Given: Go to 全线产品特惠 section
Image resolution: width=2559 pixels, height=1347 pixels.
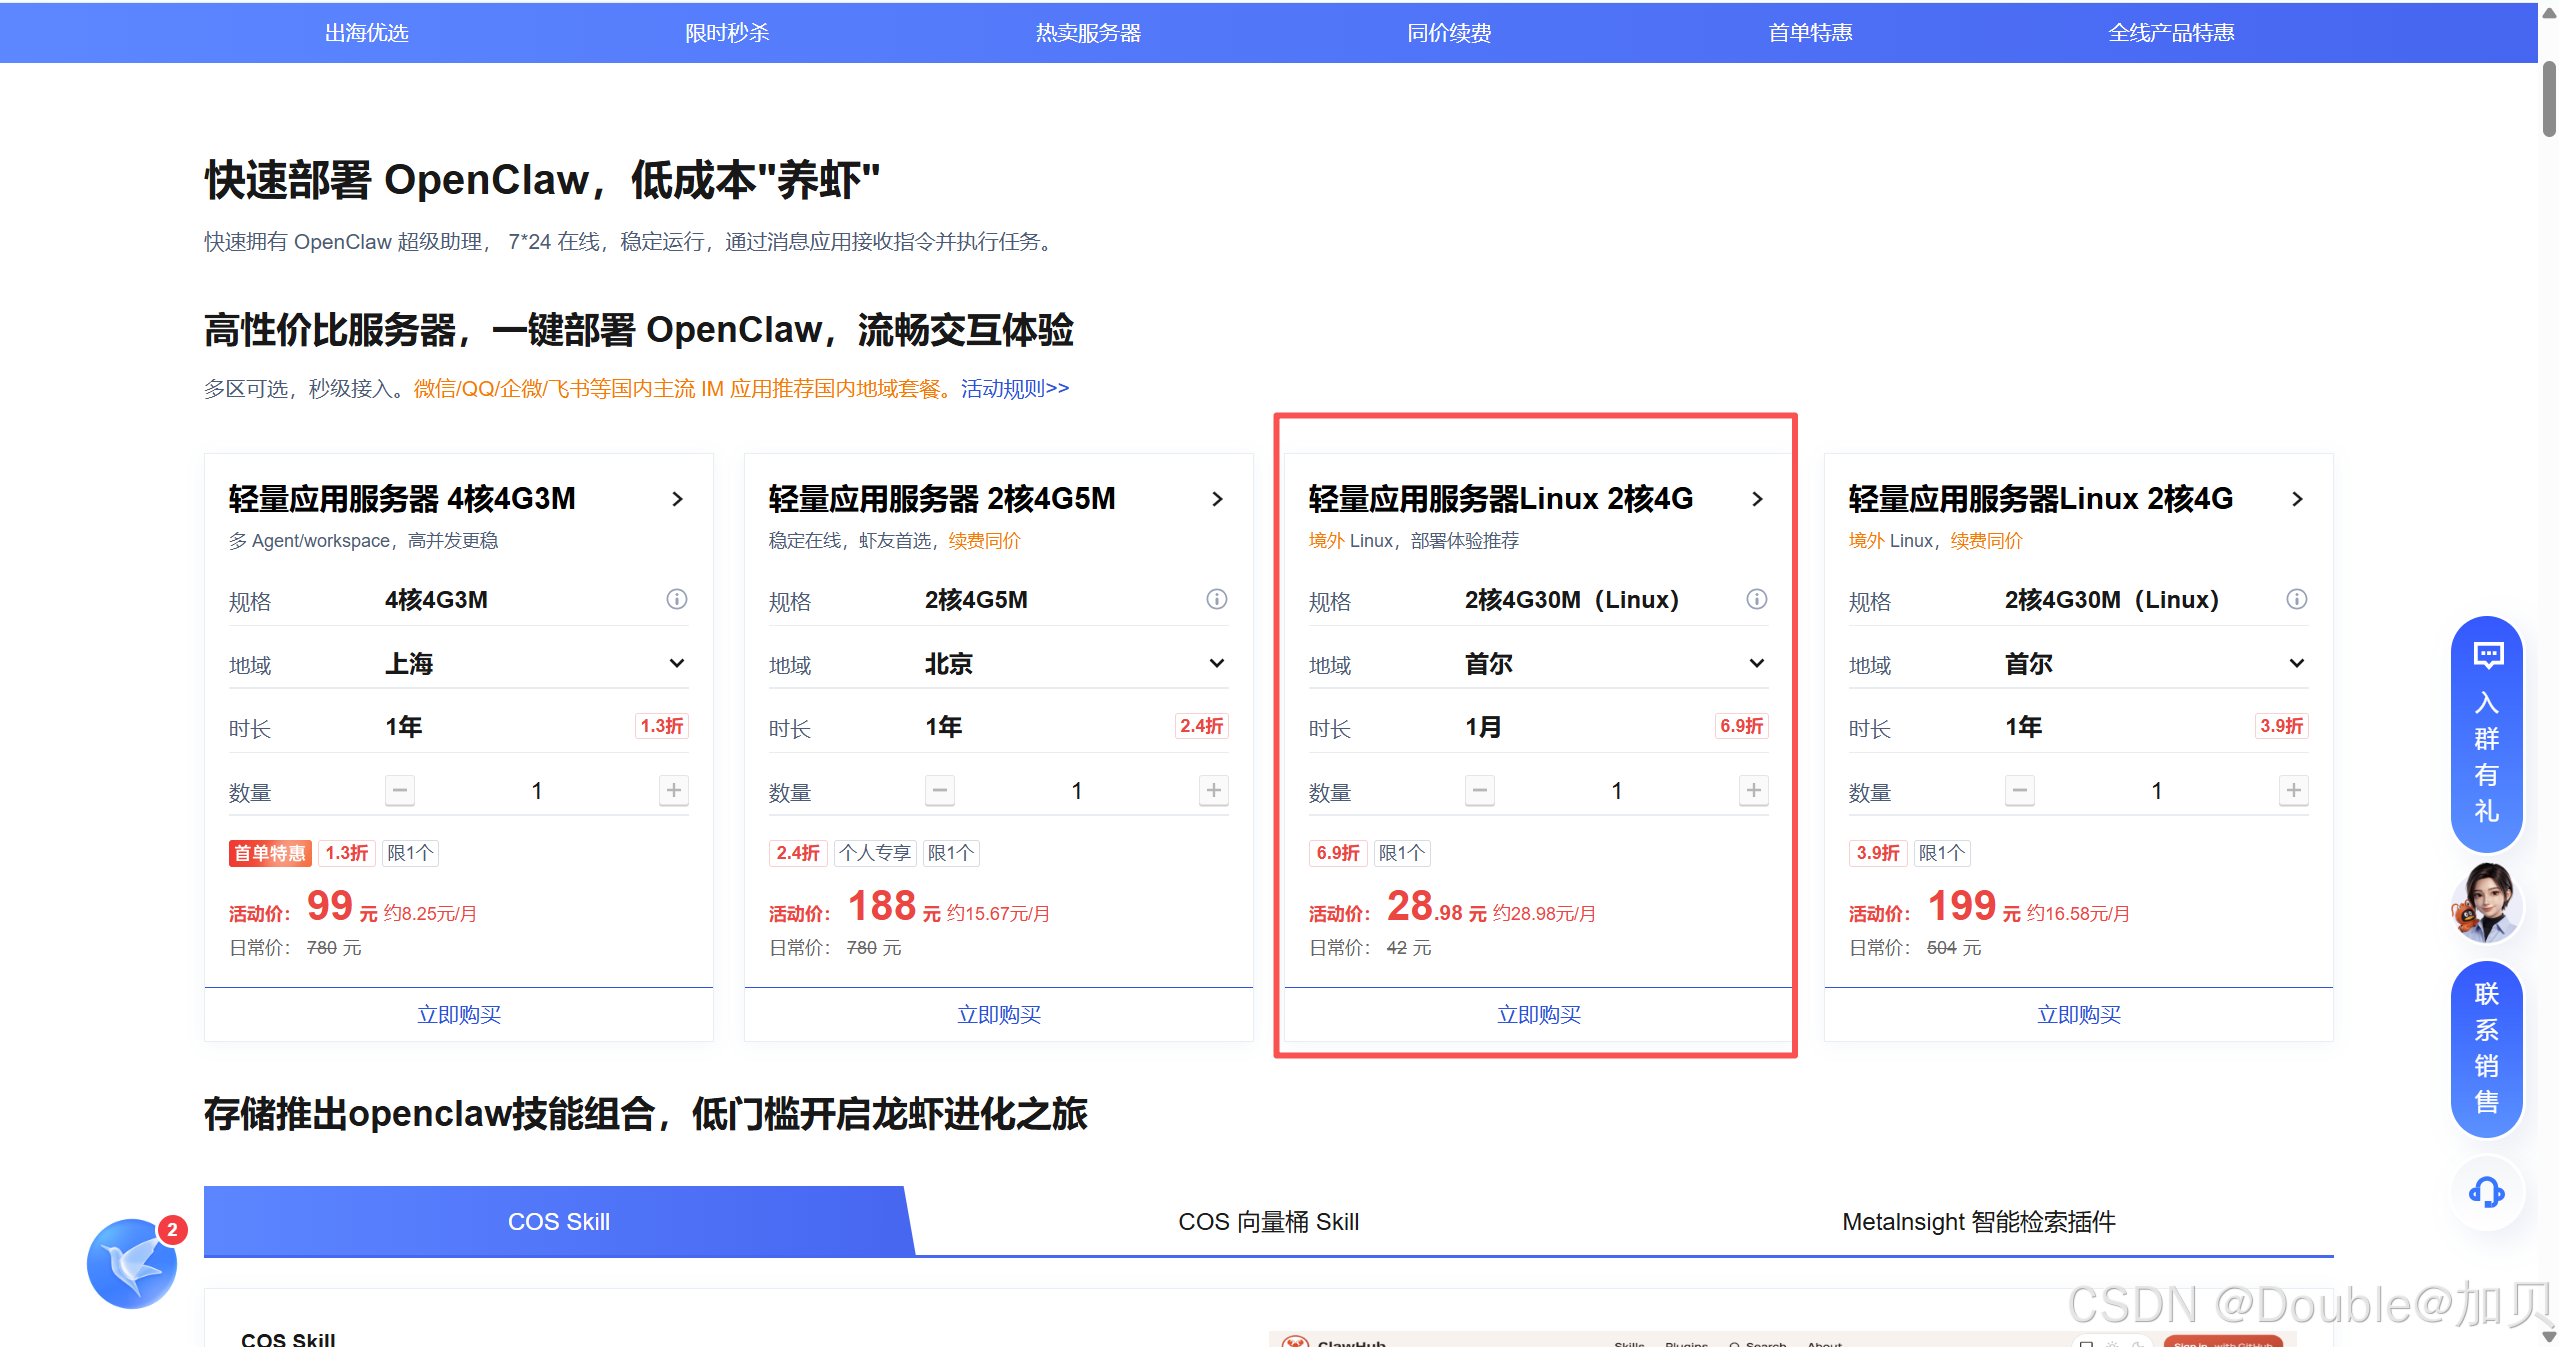Looking at the screenshot, I should pyautogui.click(x=2171, y=33).
